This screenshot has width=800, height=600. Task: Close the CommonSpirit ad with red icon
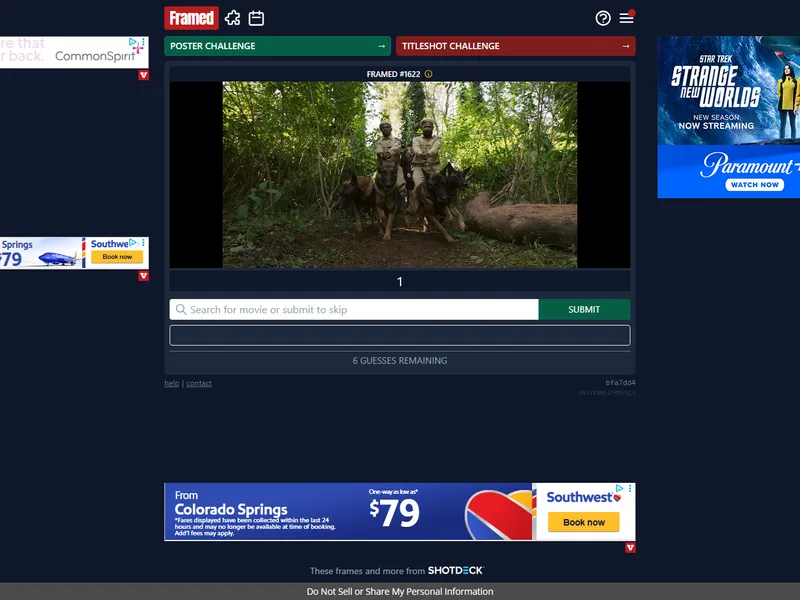pos(143,76)
